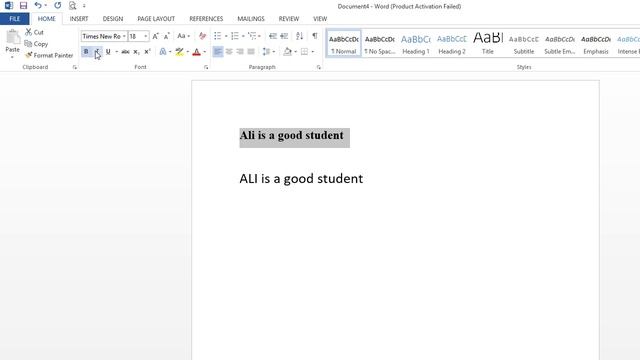
Task: Decrease font size with Shrink Font icon
Action: [x=167, y=36]
